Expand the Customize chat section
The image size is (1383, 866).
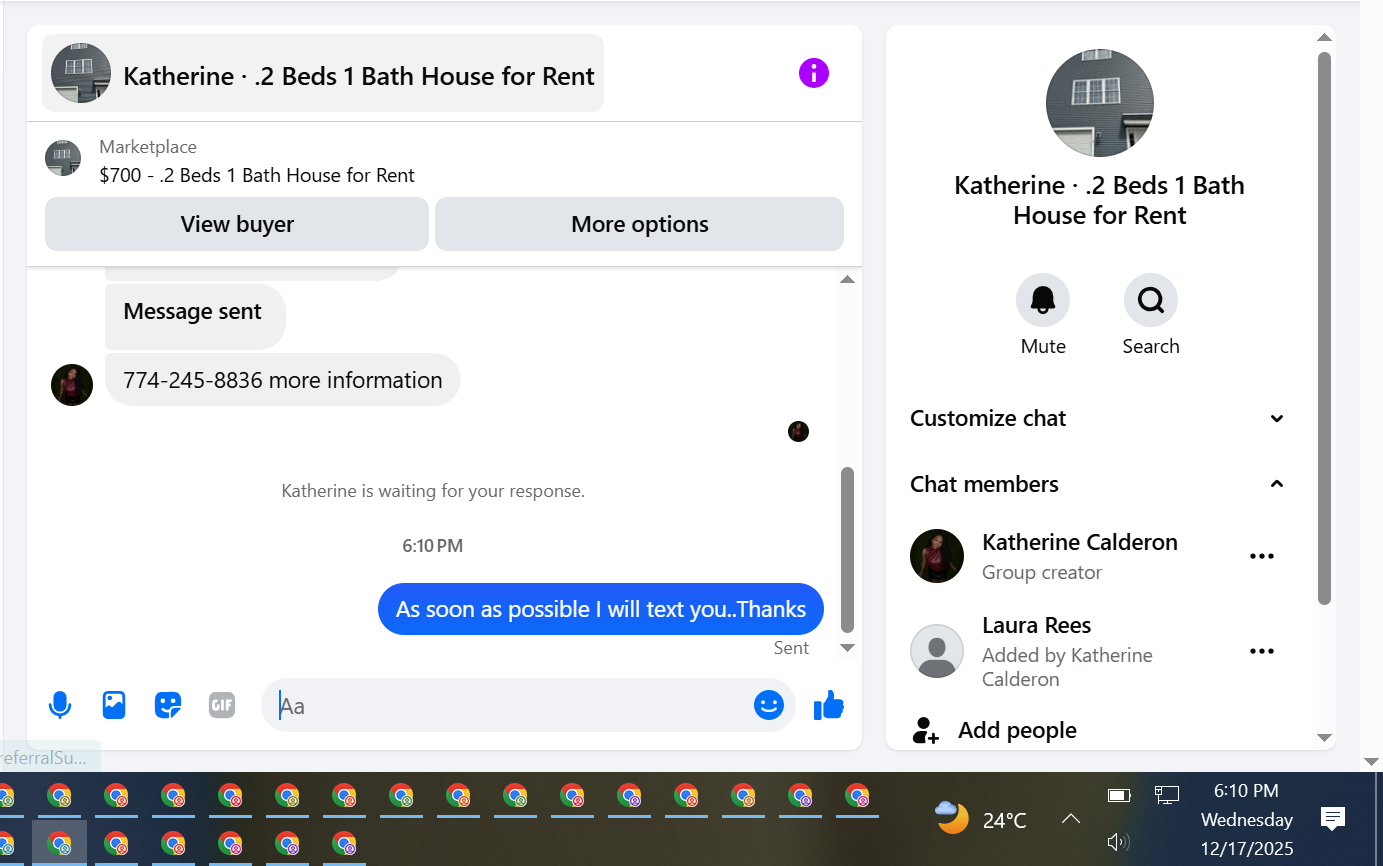tap(1099, 418)
